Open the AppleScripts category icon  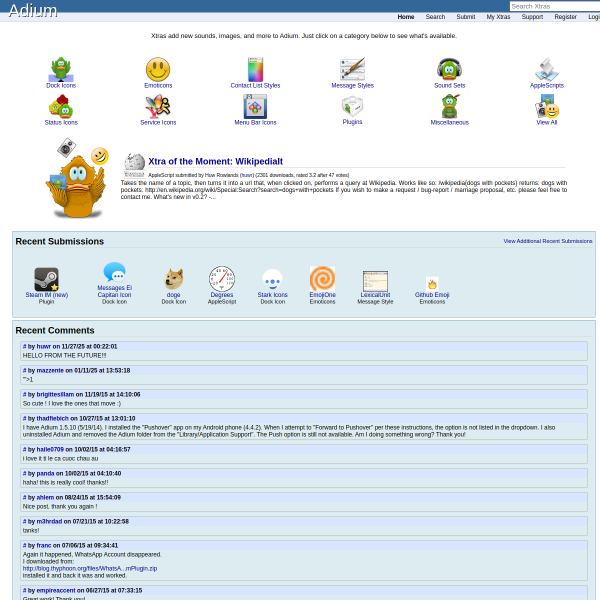pyautogui.click(x=547, y=69)
